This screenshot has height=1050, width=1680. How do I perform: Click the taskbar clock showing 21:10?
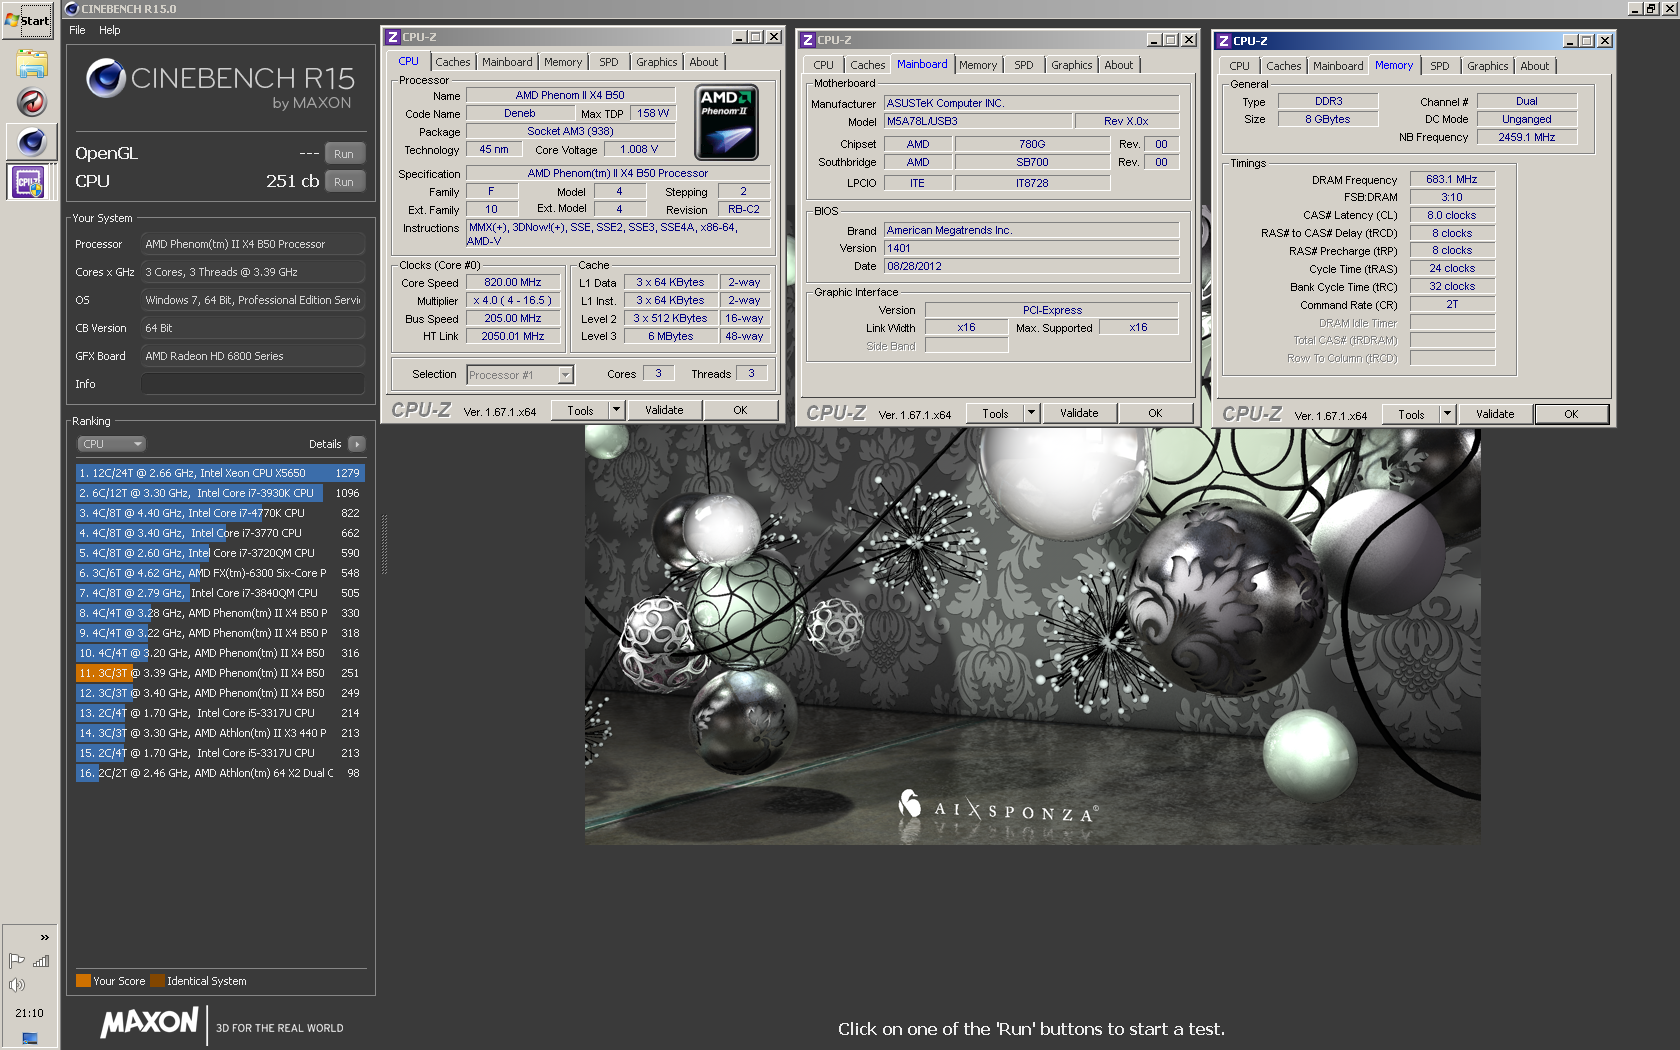29,1013
